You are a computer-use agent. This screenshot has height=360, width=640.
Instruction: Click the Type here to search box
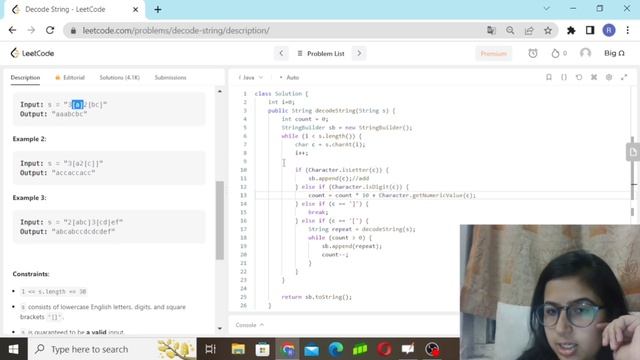(x=112, y=349)
